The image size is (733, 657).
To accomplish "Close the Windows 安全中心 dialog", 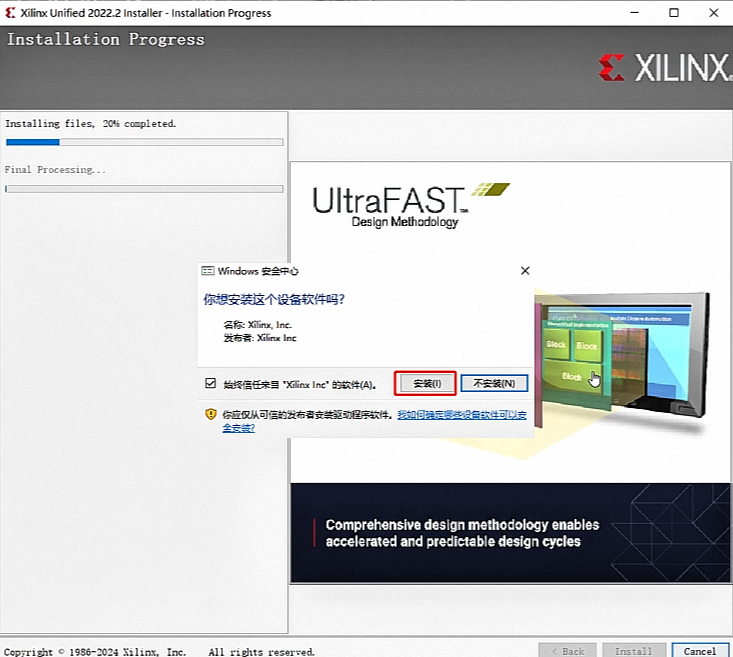I will [x=525, y=271].
